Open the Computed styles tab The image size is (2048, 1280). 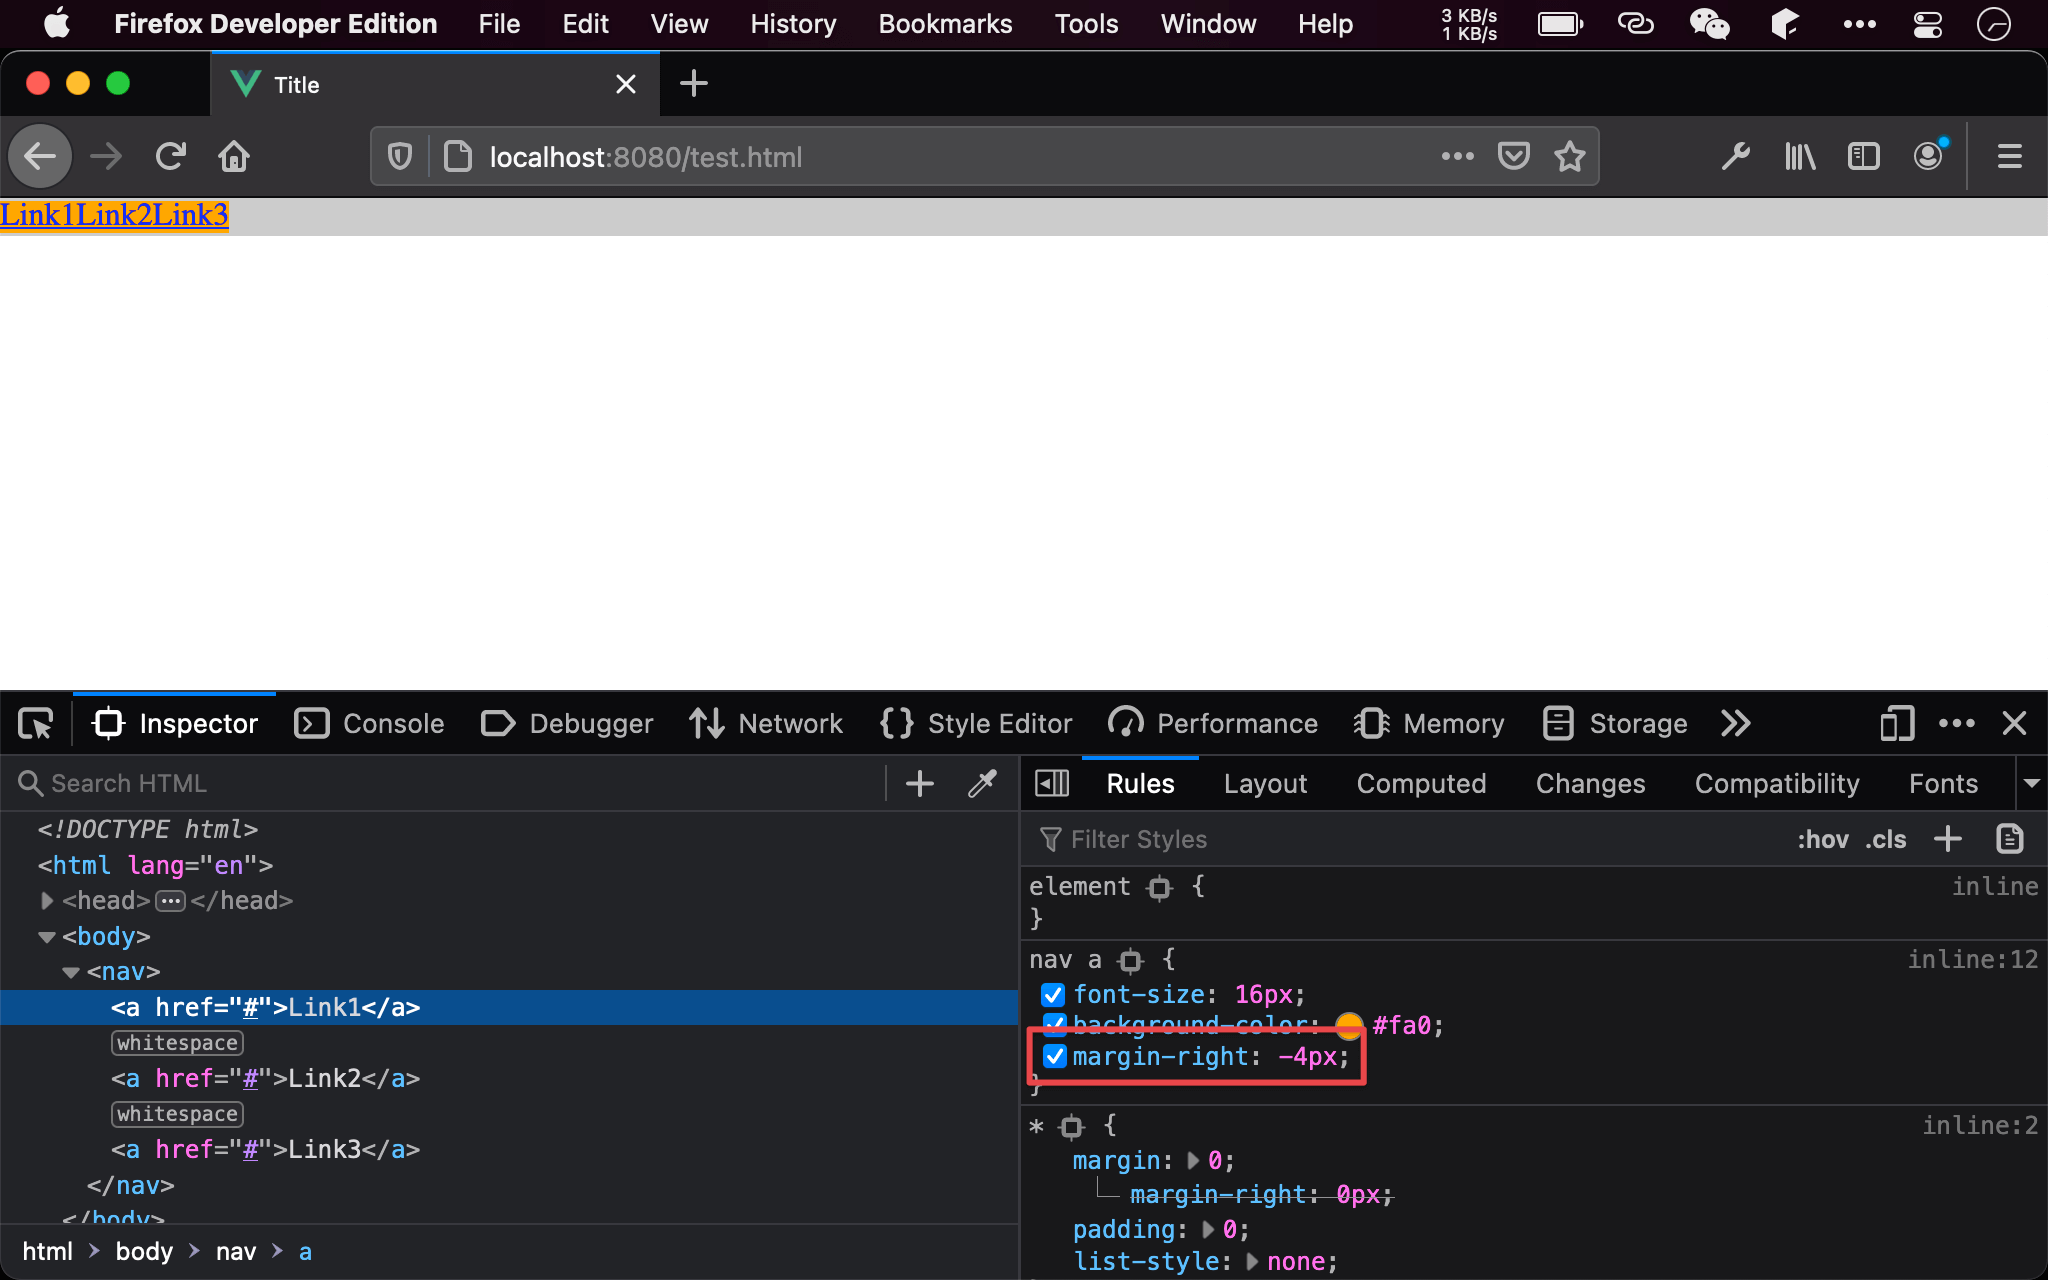click(1421, 783)
